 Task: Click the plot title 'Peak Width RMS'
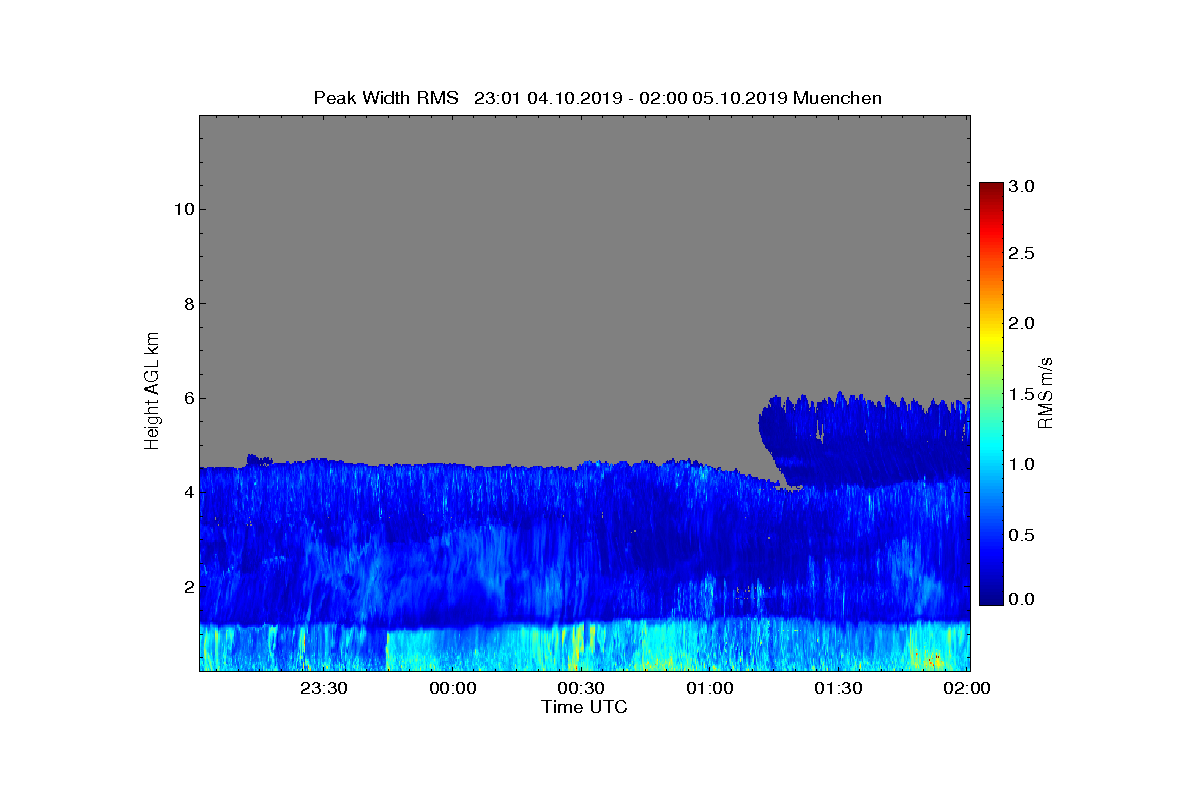386,98
